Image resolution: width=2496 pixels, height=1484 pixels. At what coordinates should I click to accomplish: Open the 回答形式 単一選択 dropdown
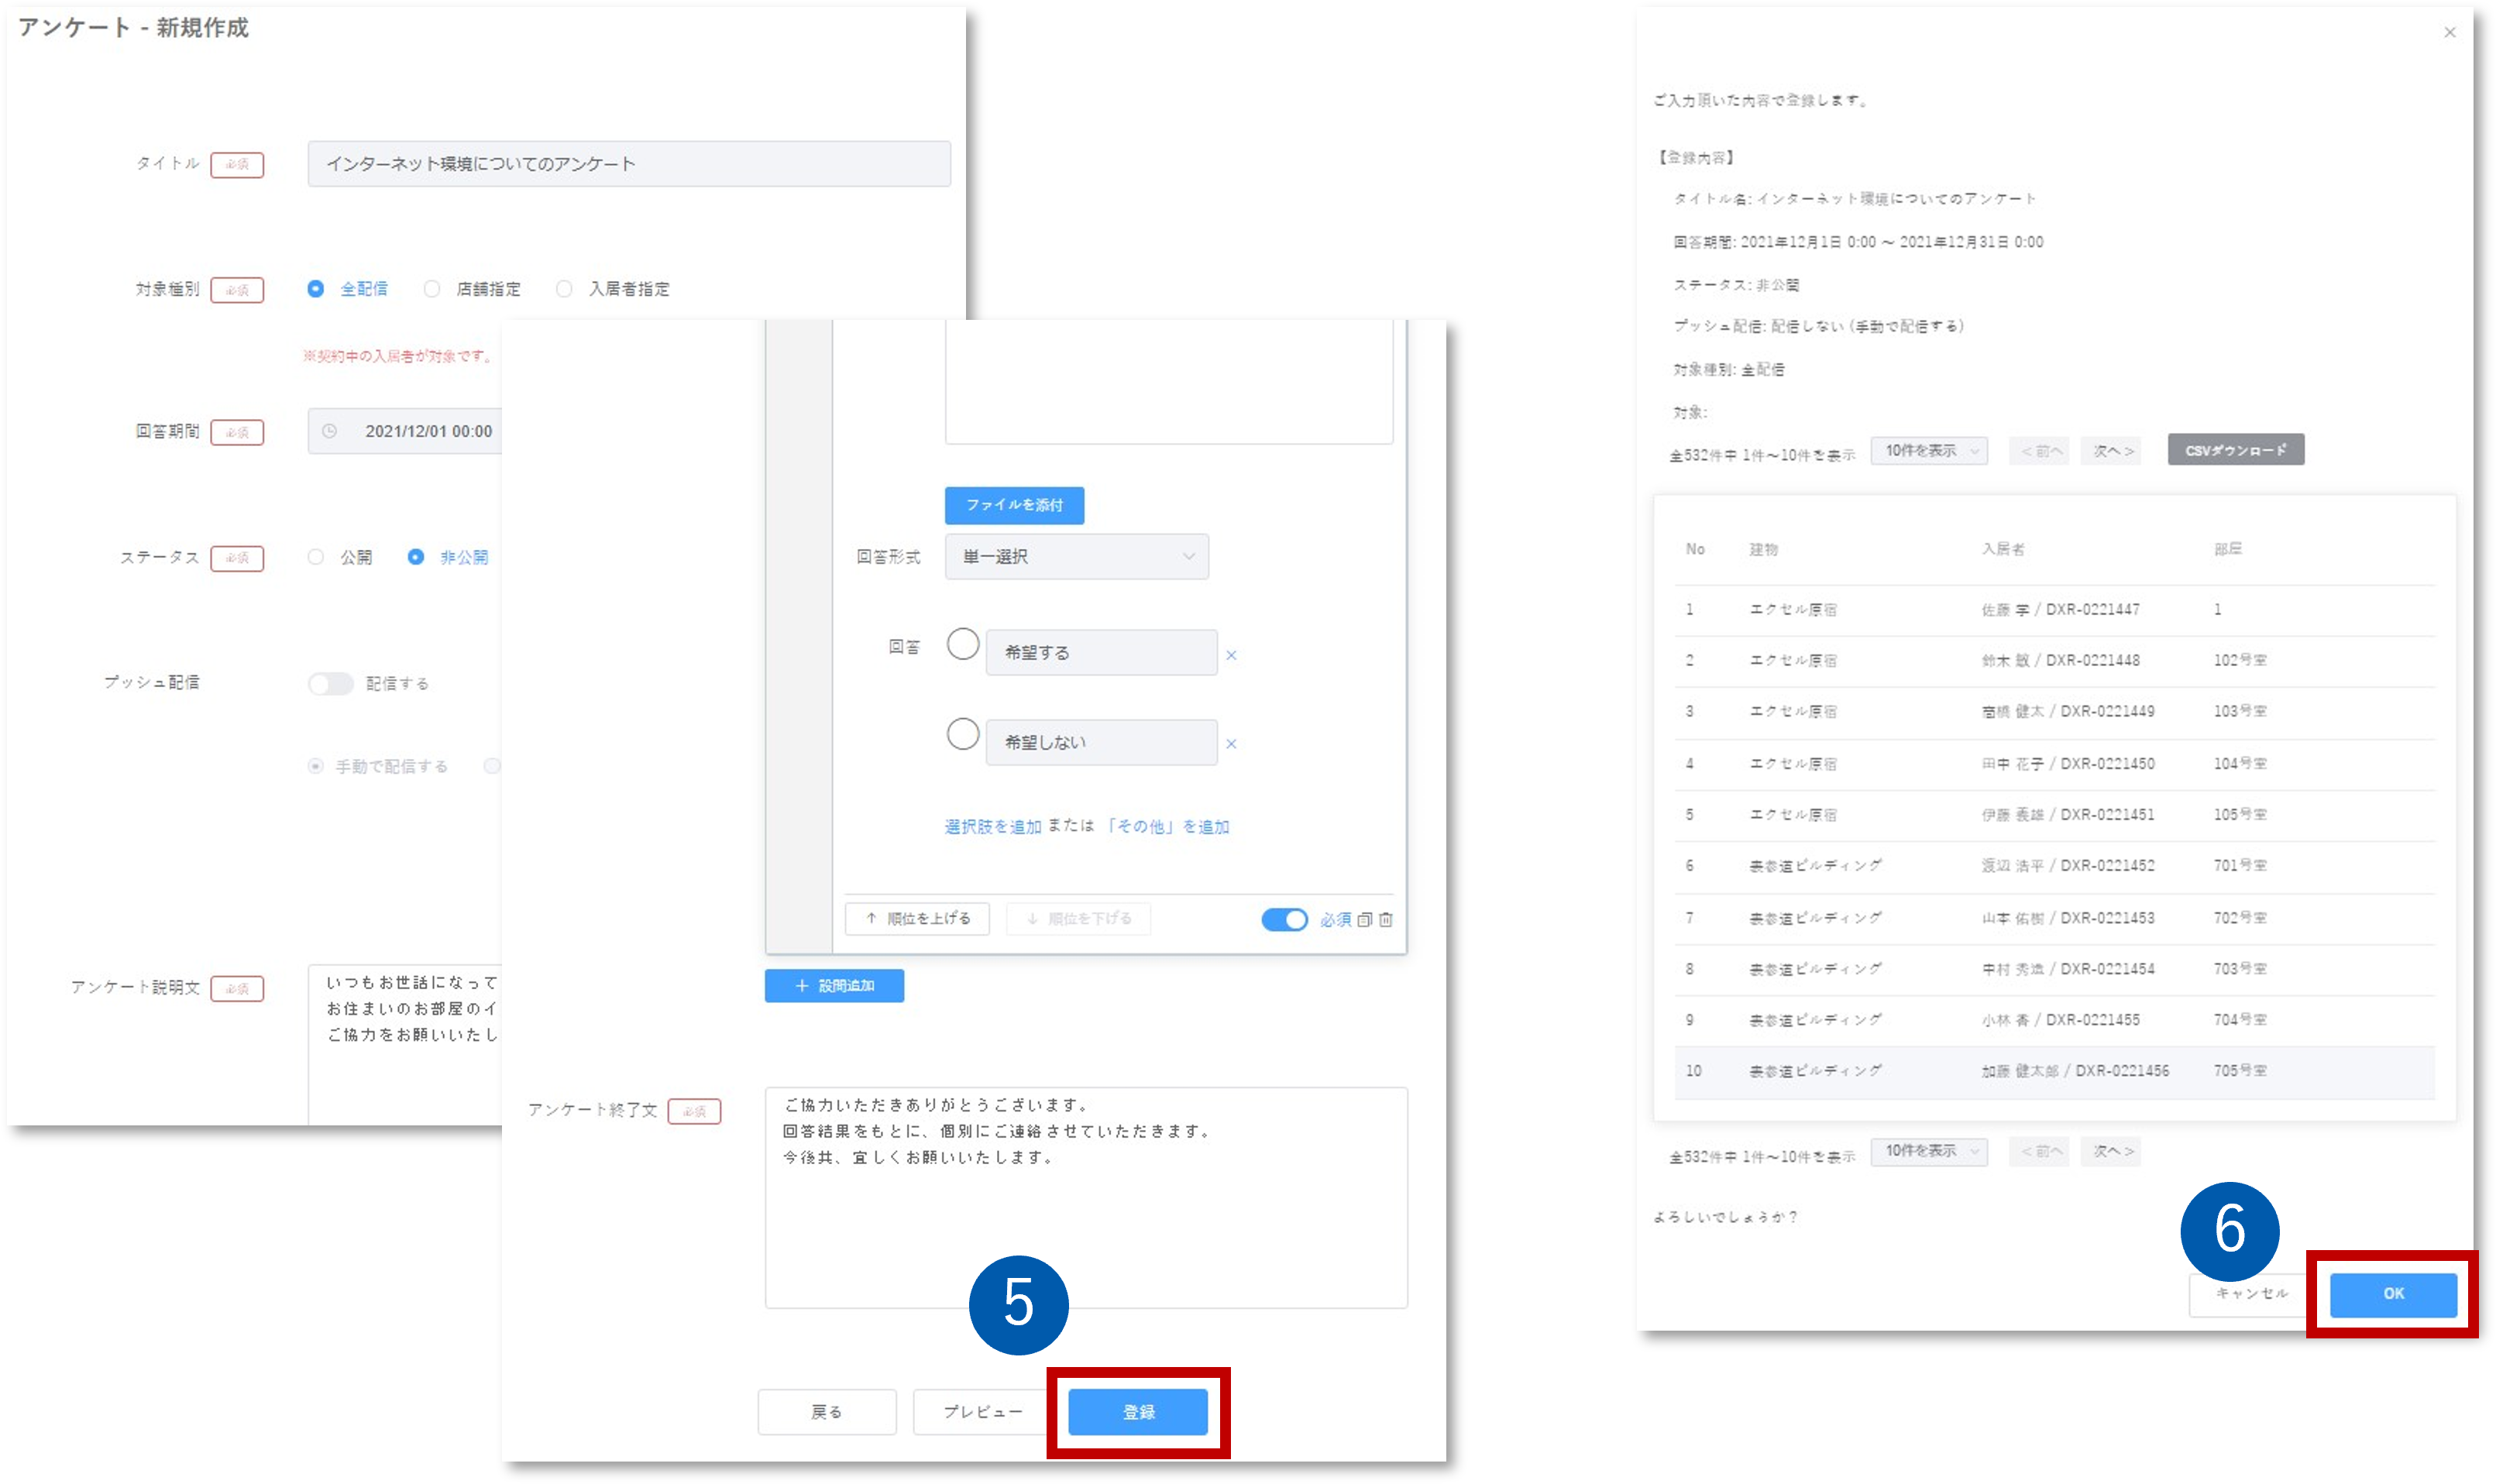point(1076,557)
